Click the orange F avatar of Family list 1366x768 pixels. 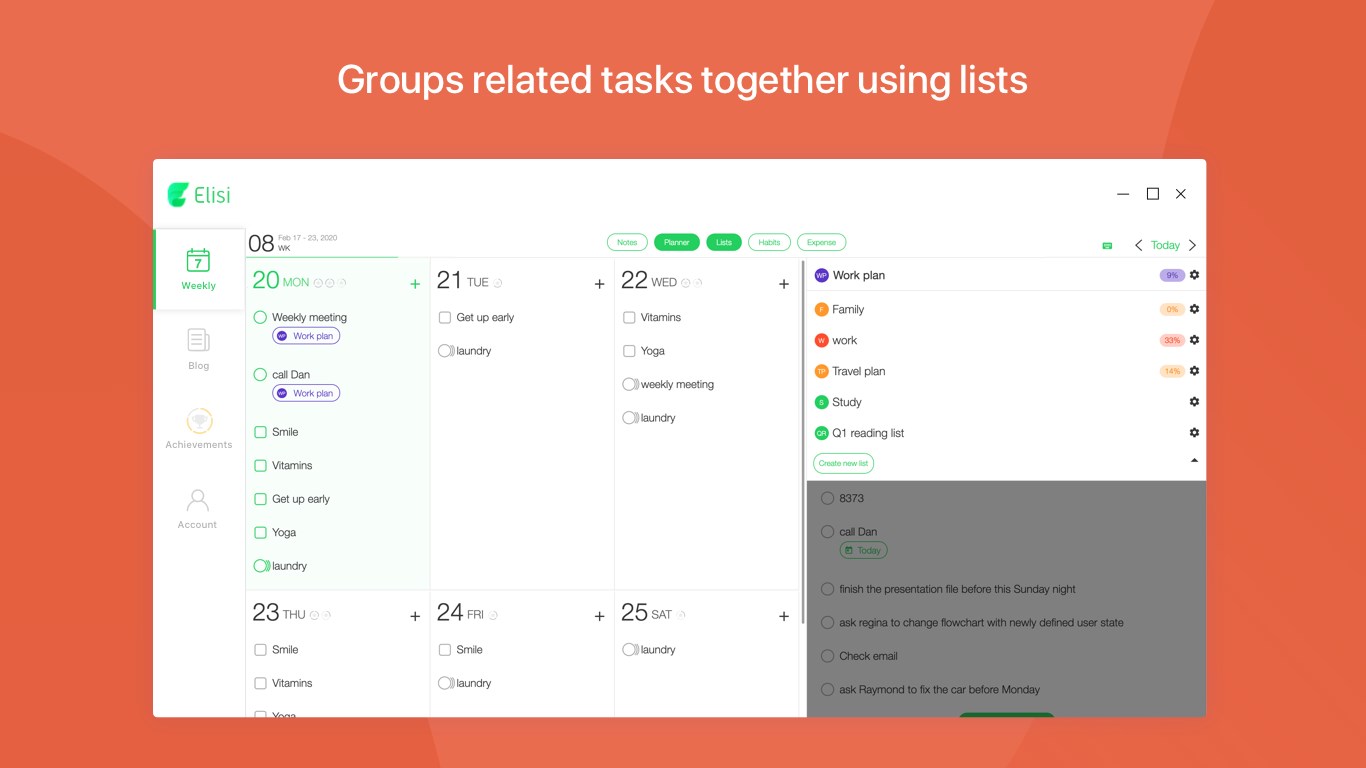point(821,309)
